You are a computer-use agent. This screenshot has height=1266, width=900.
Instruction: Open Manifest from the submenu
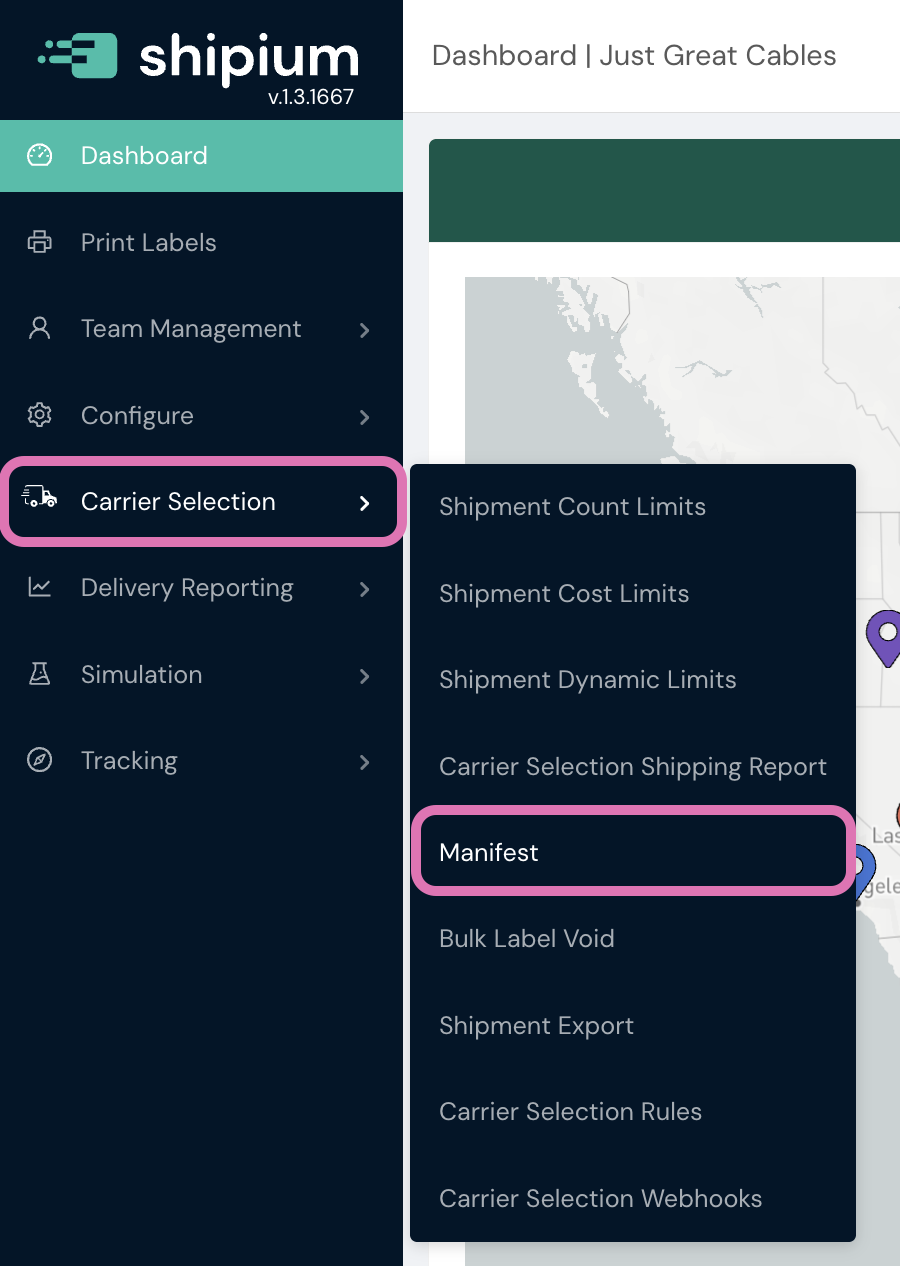click(x=489, y=852)
